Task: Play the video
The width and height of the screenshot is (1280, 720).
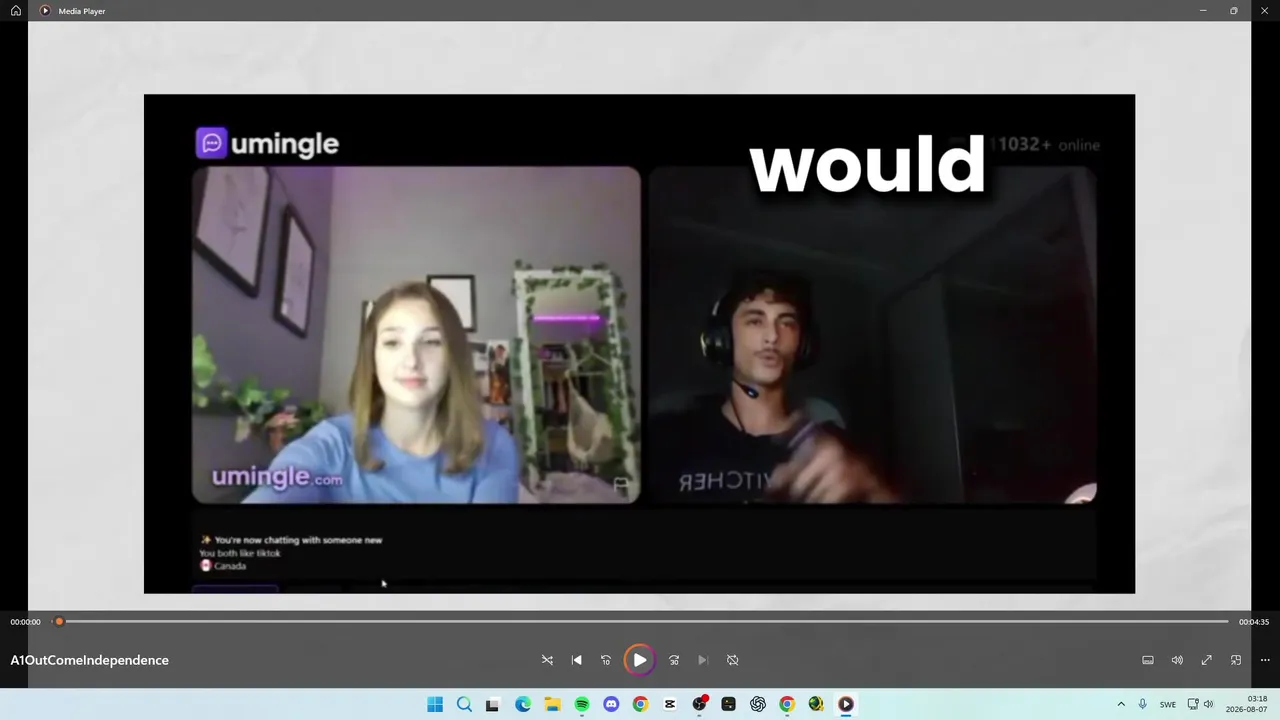Action: pyautogui.click(x=640, y=660)
